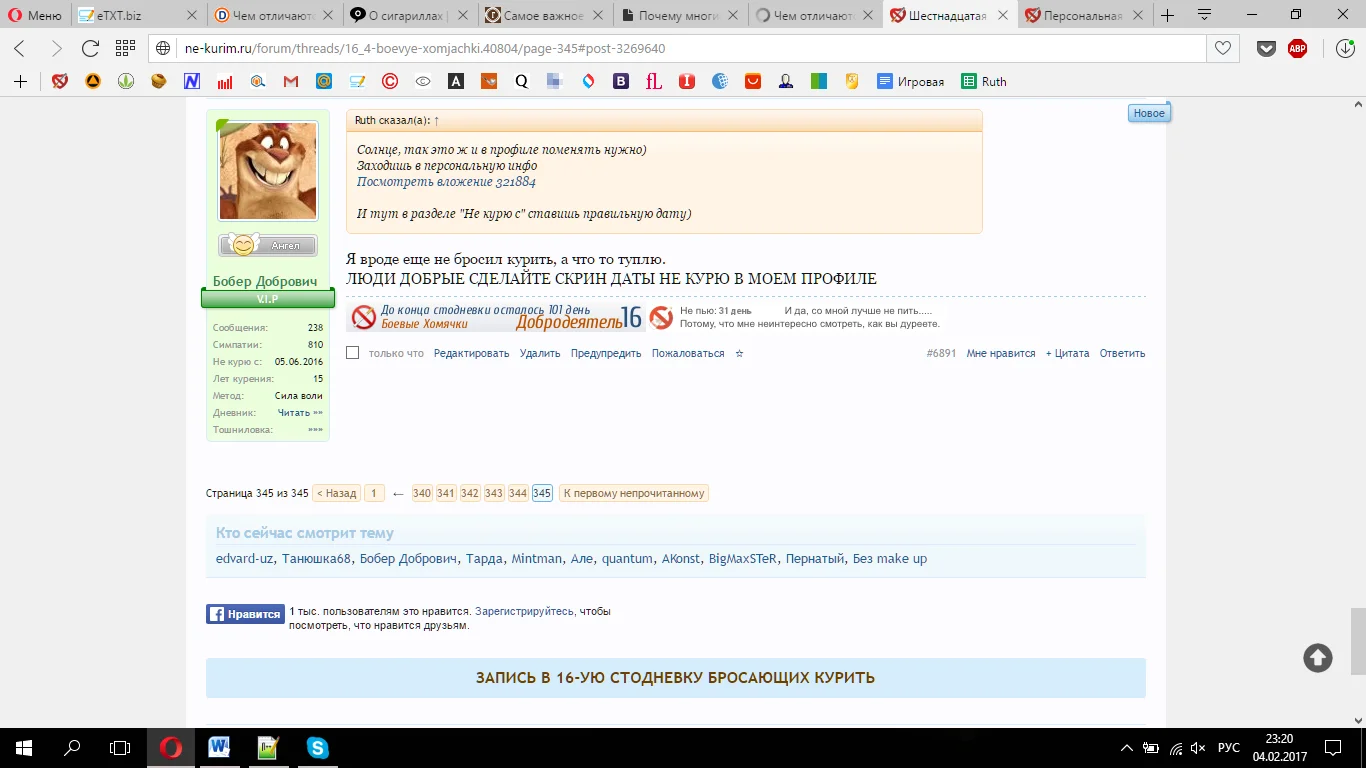The image size is (1366, 768).
Task: Click Бобер Добрович's avatar image
Action: tap(268, 171)
